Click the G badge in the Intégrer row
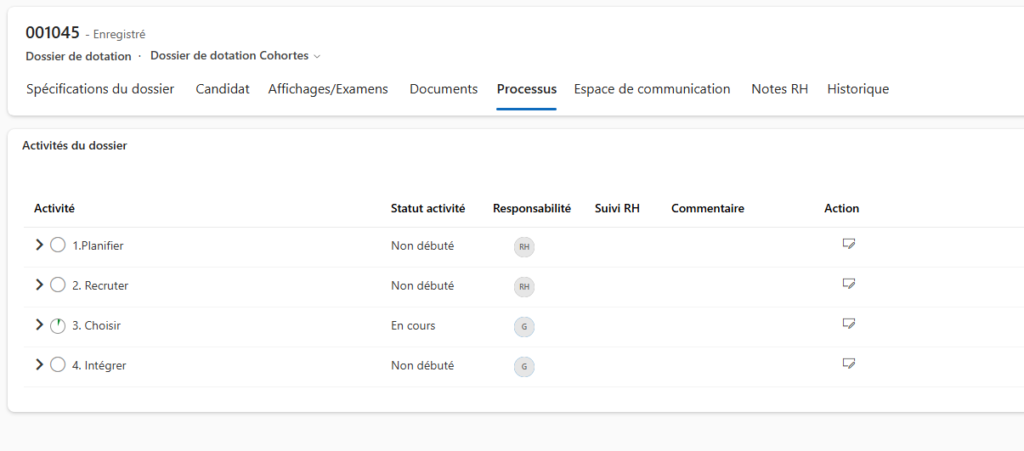 point(524,367)
